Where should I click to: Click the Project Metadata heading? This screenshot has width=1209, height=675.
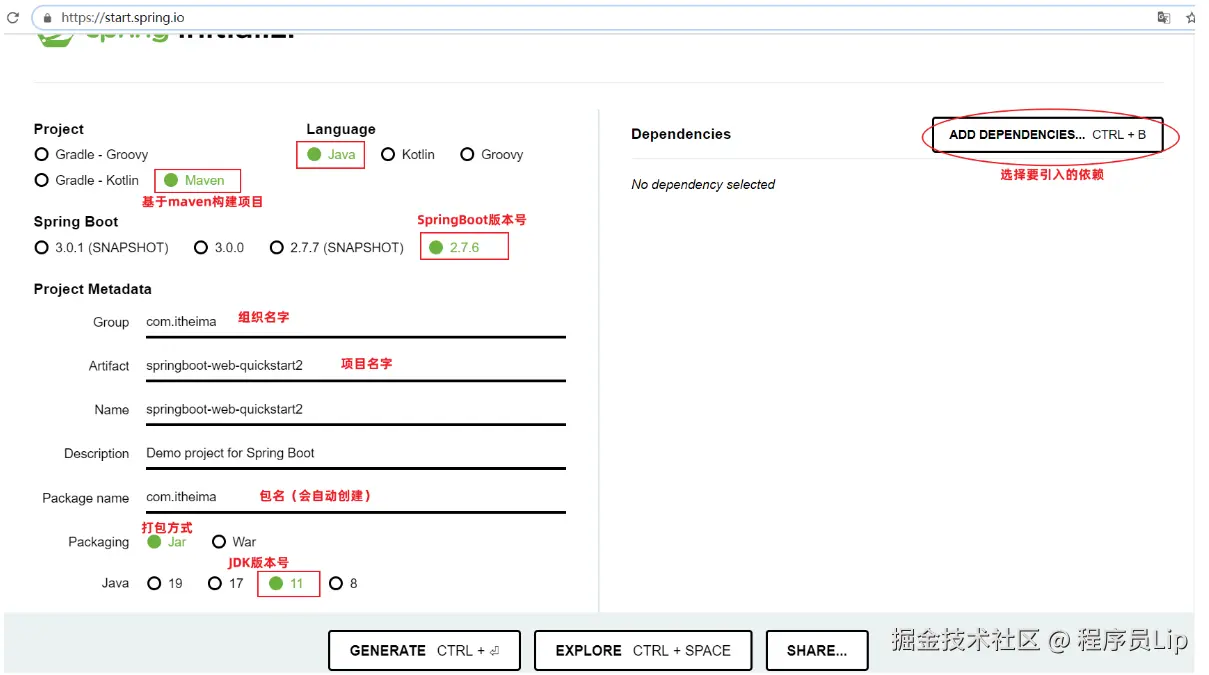pos(93,289)
